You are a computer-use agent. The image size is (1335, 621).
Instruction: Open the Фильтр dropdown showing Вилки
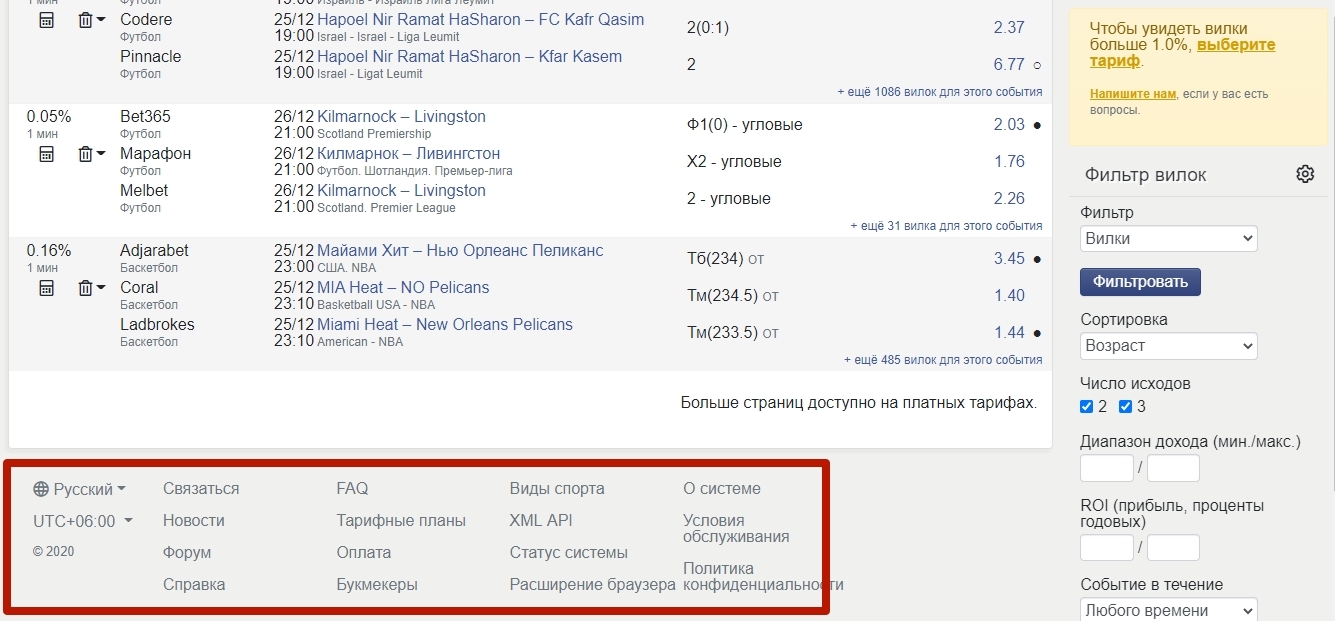click(1169, 239)
